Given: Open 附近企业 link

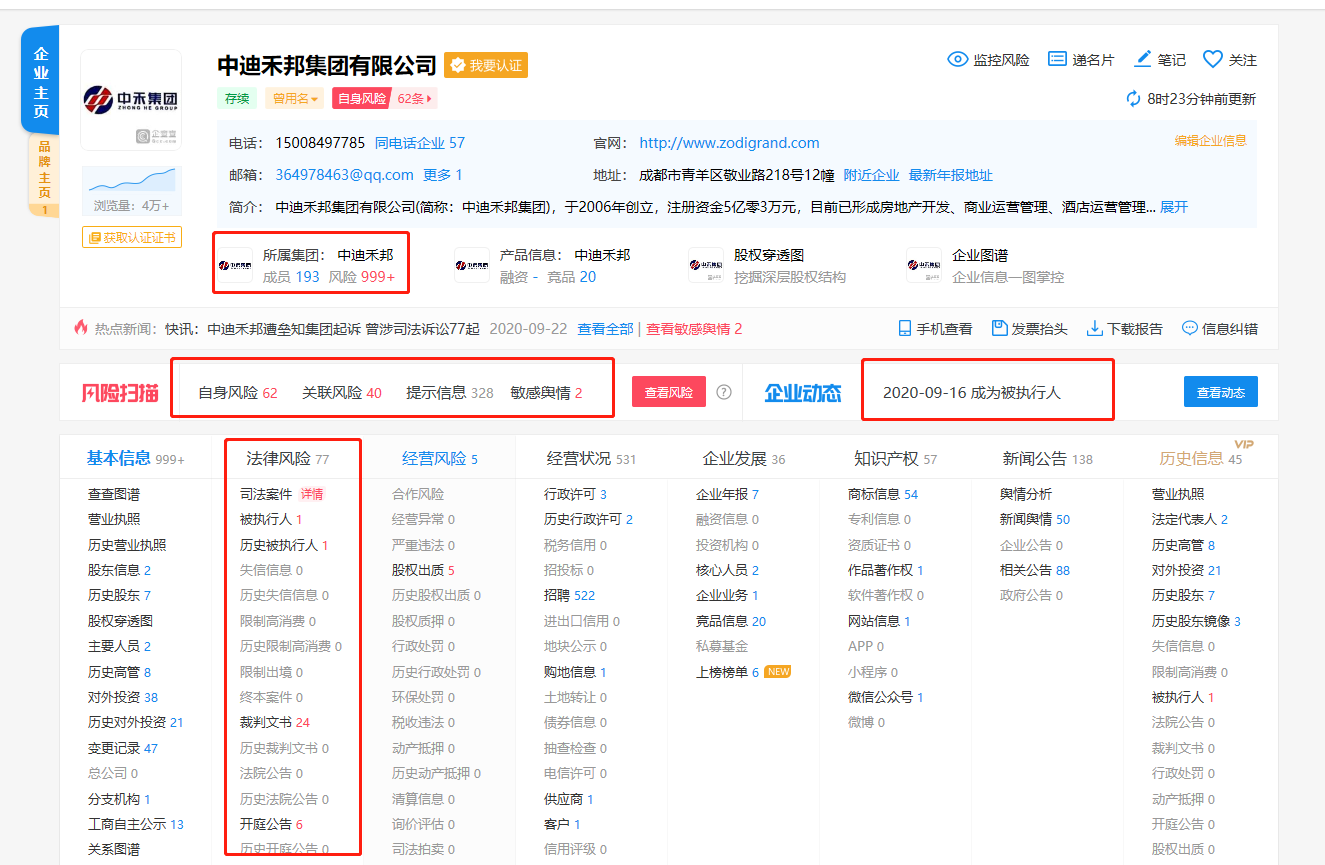Looking at the screenshot, I should click(x=871, y=175).
